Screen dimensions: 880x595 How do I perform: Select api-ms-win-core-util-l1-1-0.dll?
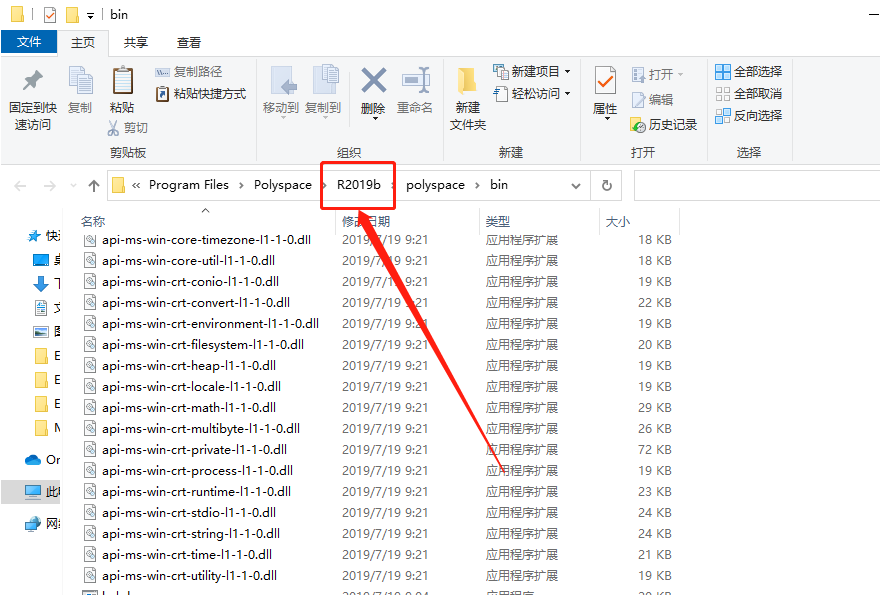coord(189,260)
